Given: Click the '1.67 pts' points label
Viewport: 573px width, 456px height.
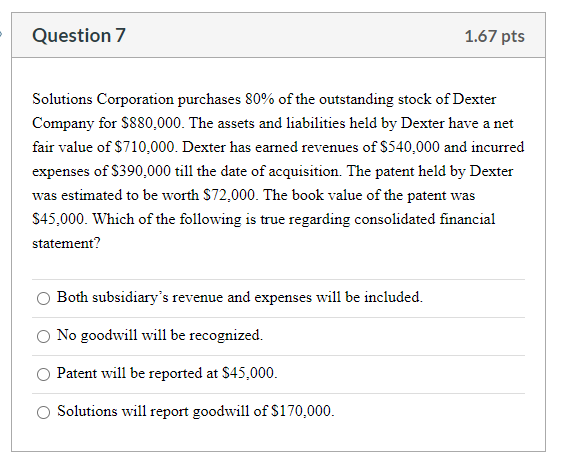Looking at the screenshot, I should point(494,36).
